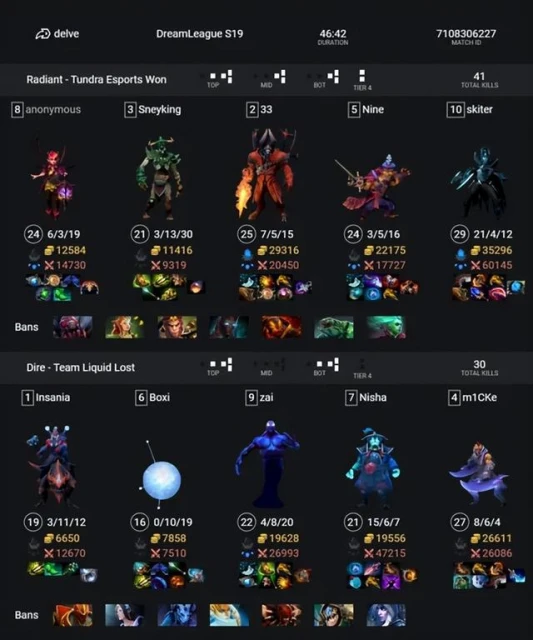Screen dimensions: 533x640
Task: Click the delve logo icon
Action: [x=42, y=34]
